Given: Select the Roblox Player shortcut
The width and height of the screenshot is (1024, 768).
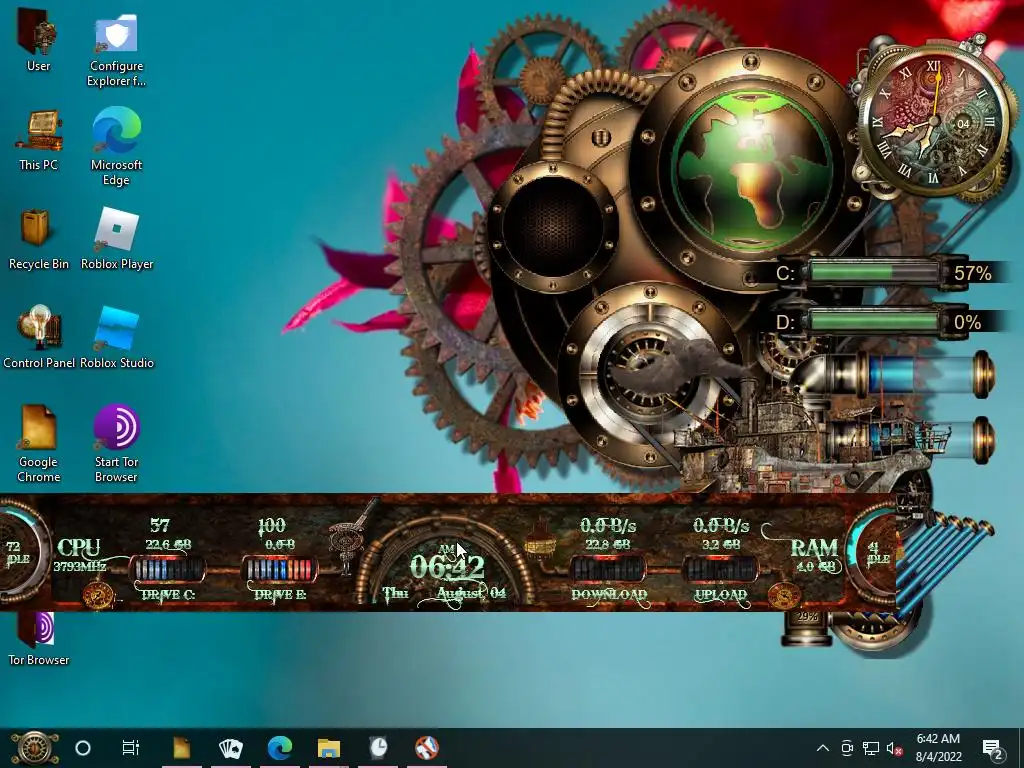Looking at the screenshot, I should pyautogui.click(x=116, y=239).
